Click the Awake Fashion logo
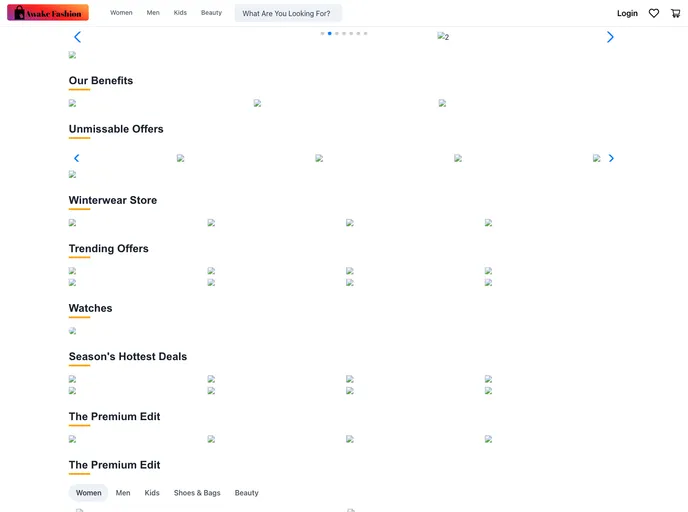Viewport: 688px width, 512px height. tap(48, 13)
